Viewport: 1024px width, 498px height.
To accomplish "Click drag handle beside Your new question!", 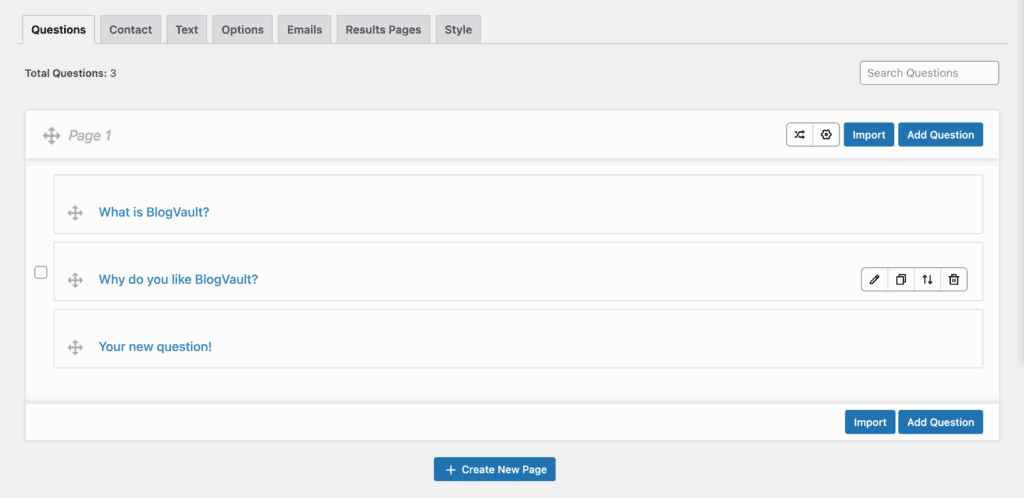I will [75, 347].
